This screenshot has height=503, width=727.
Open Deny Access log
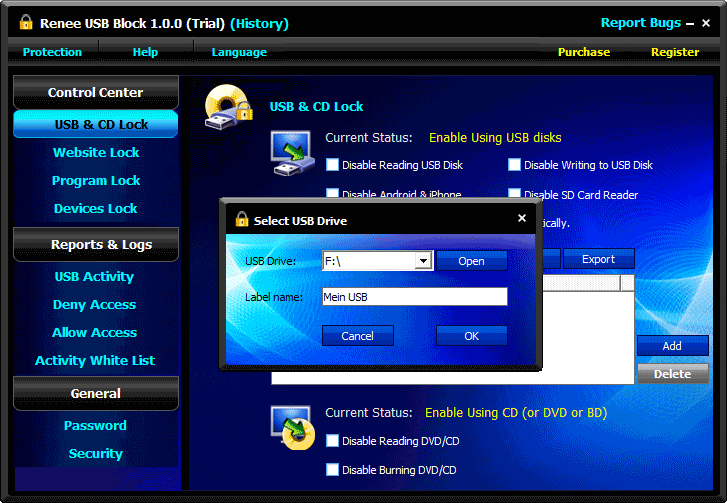(x=94, y=305)
